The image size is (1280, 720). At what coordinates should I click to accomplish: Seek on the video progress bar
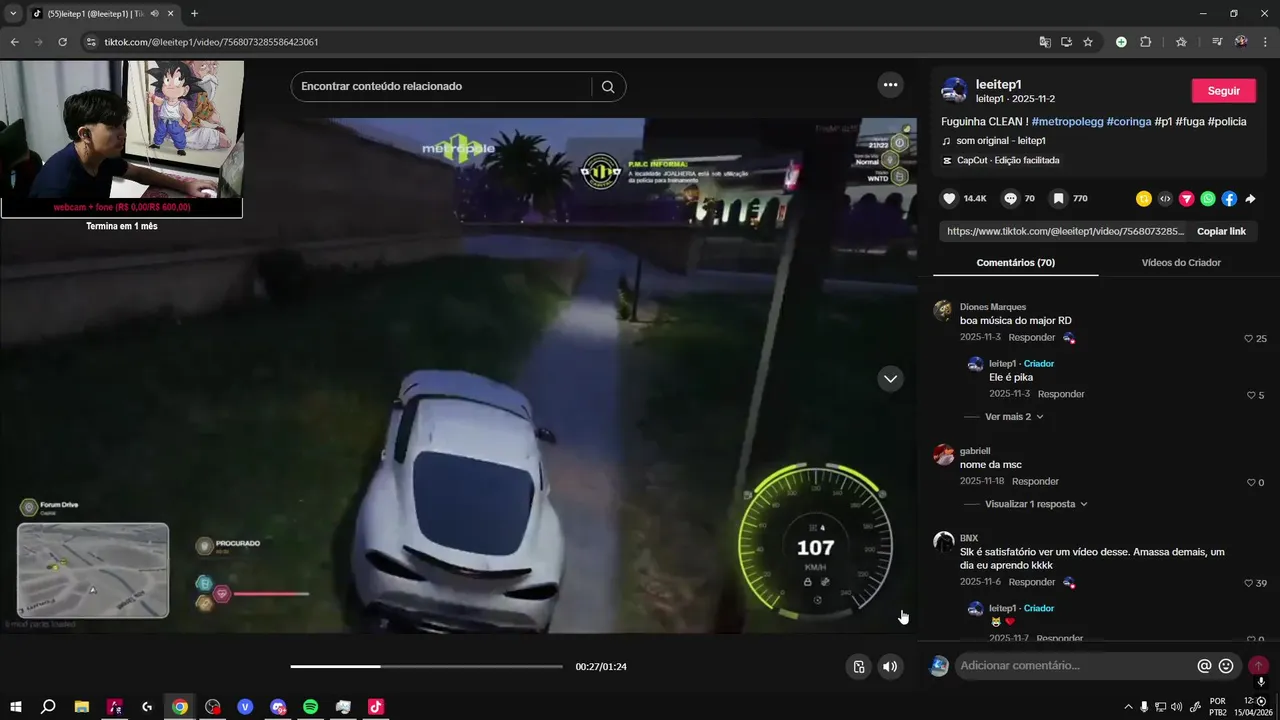[x=427, y=667]
